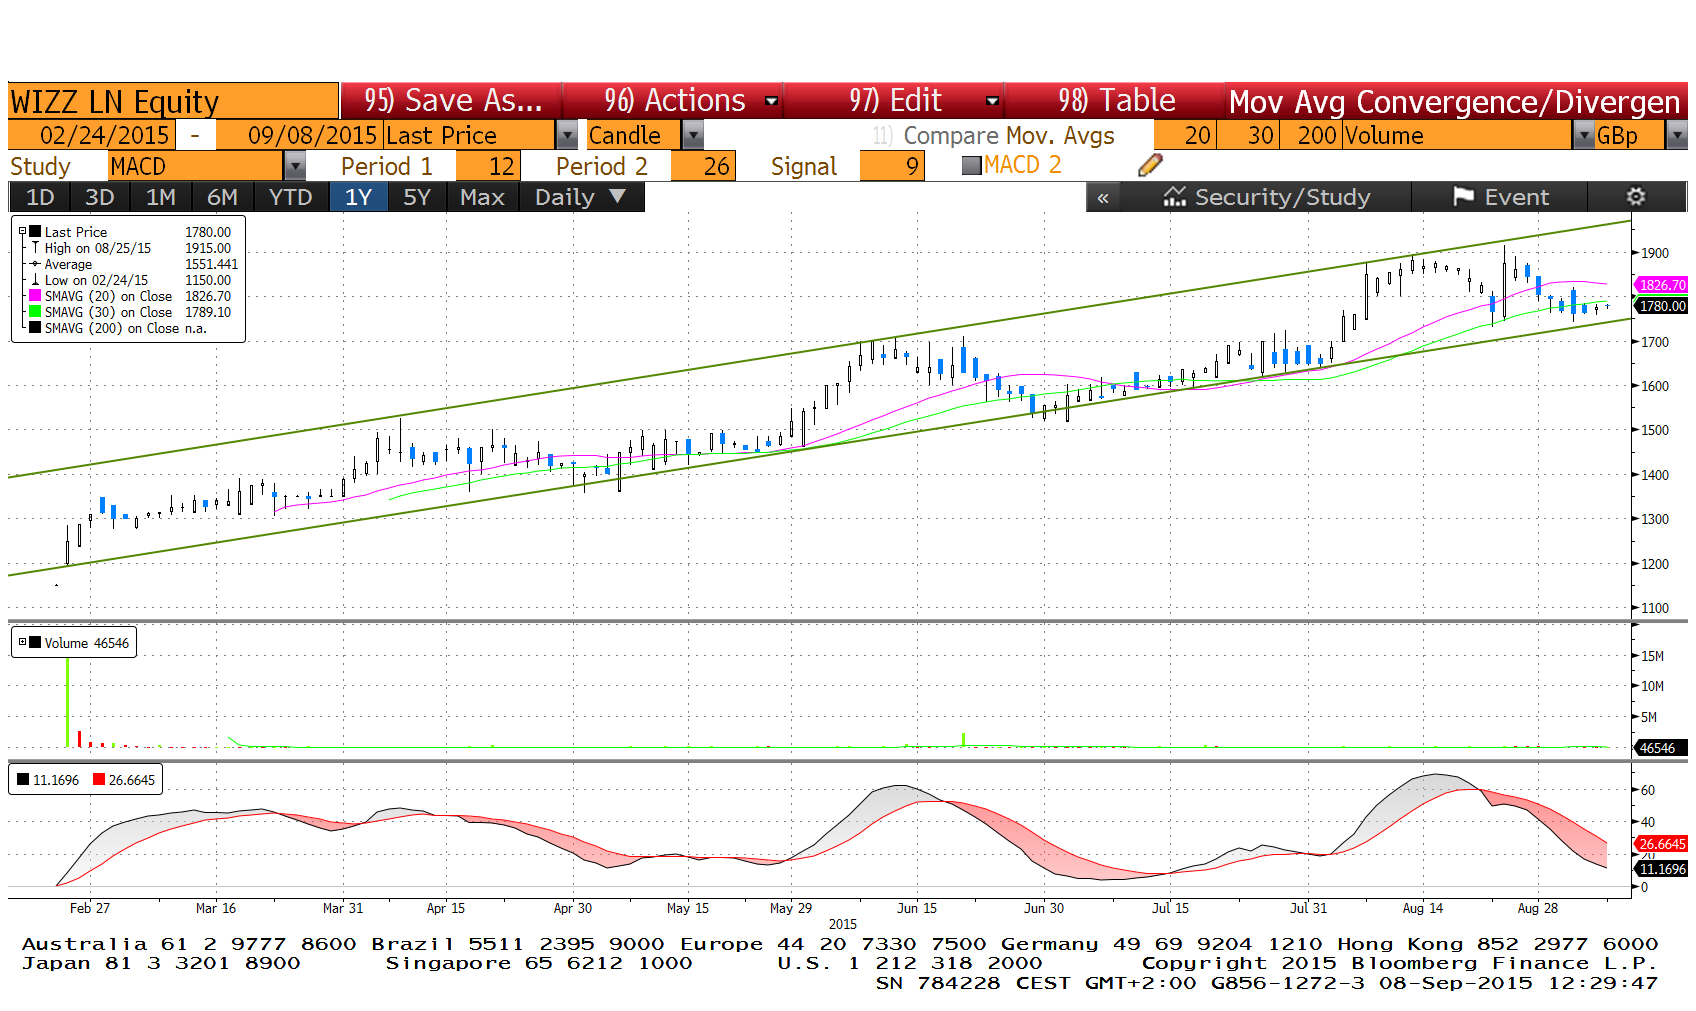
Task: Collapse the Last Price legend box
Action: 22,231
